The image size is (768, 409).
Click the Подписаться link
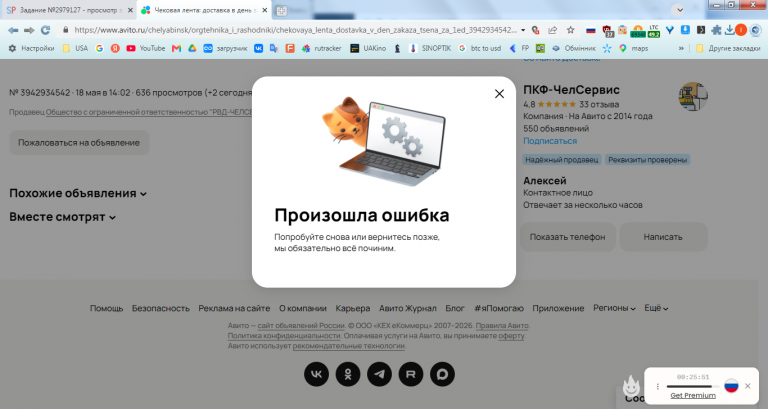coord(550,141)
